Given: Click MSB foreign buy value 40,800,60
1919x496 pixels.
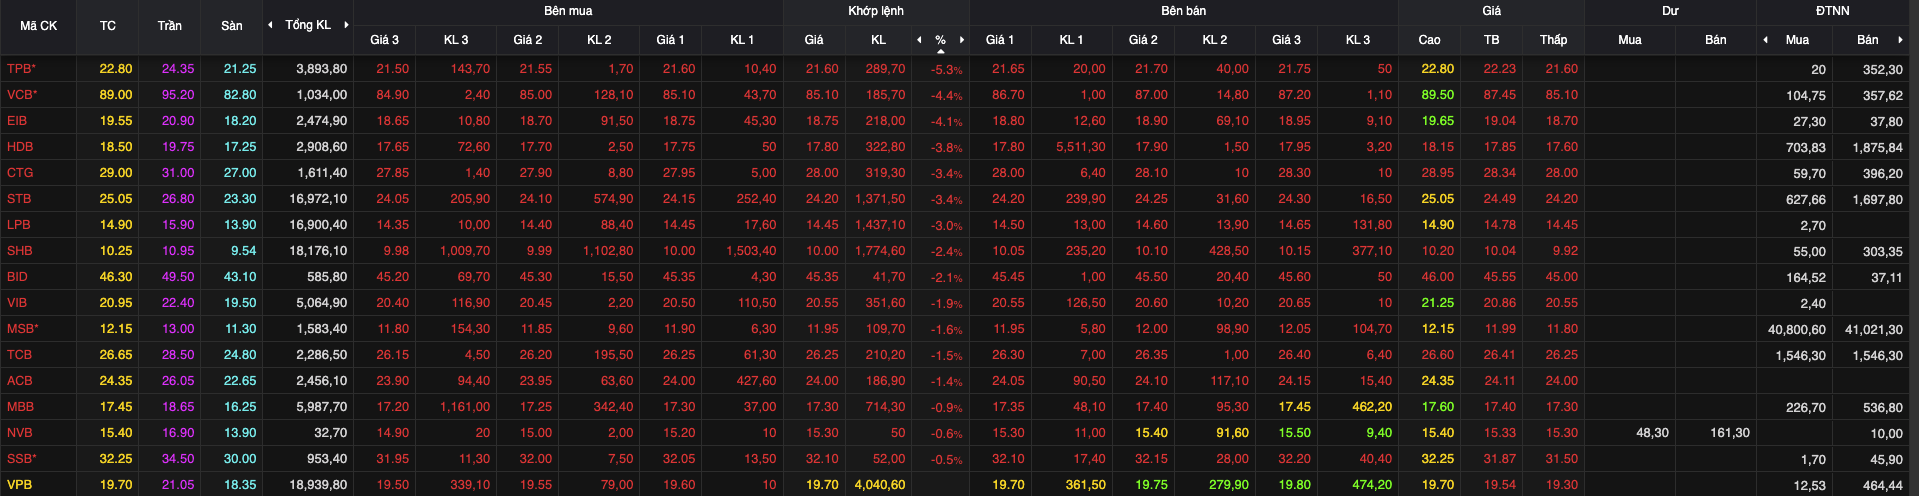Looking at the screenshot, I should pyautogui.click(x=1797, y=329).
